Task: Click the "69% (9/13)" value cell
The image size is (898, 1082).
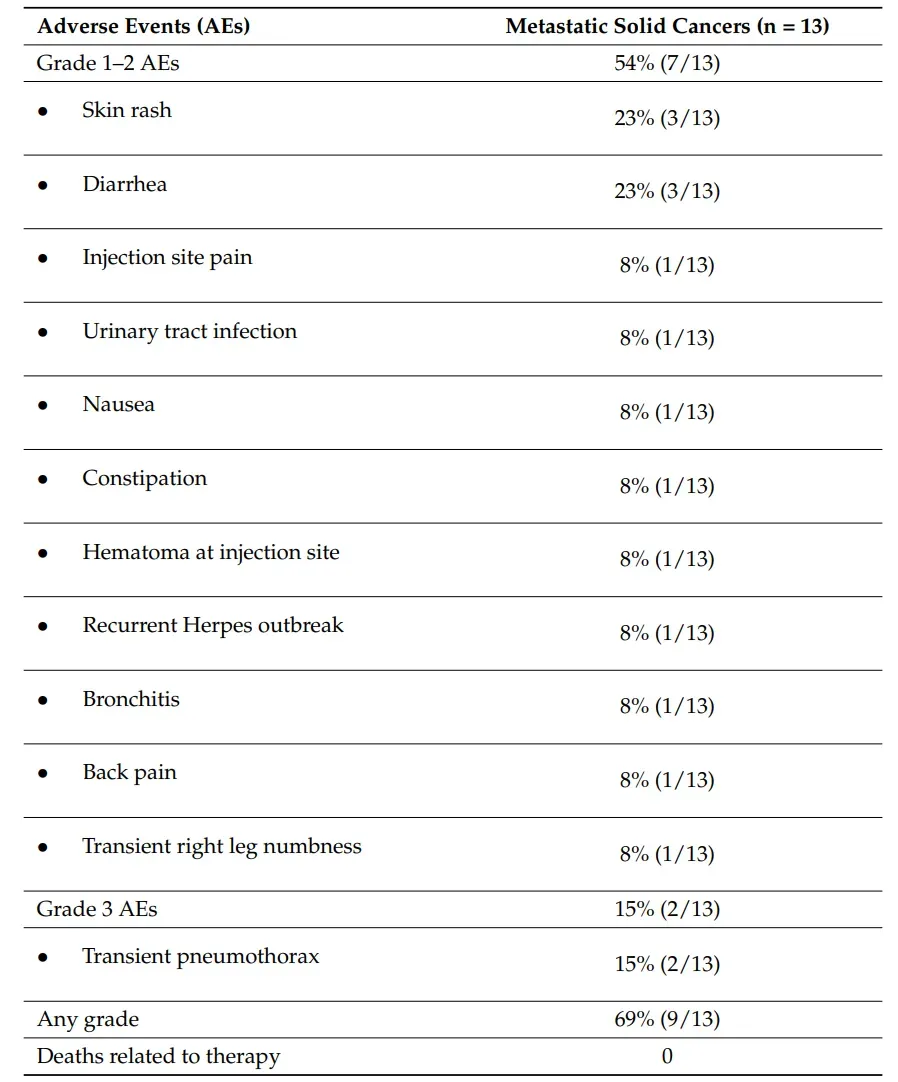Action: pos(667,1020)
